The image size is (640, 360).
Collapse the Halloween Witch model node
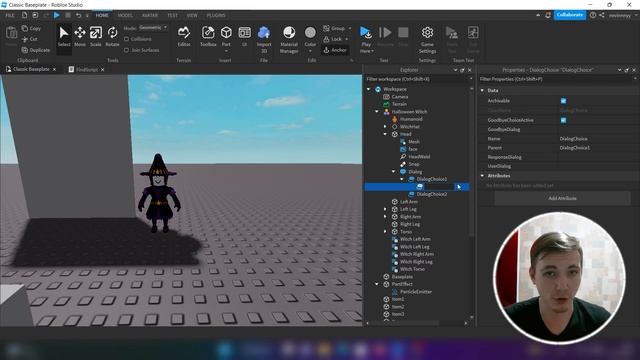[377, 111]
